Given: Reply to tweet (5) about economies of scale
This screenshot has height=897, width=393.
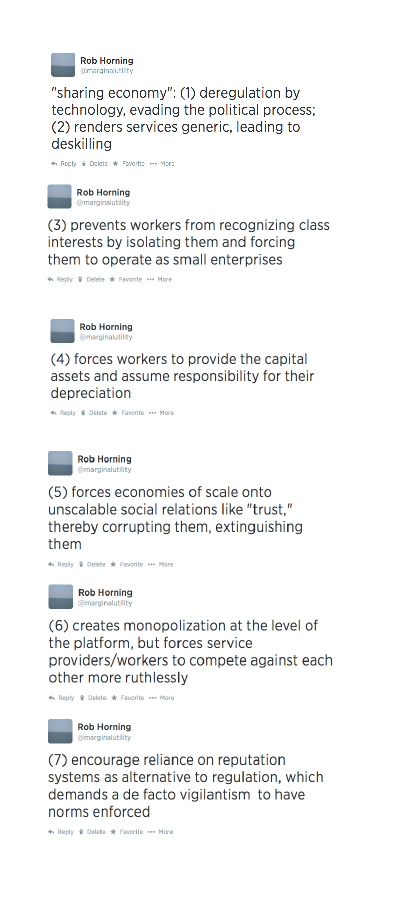Looking at the screenshot, I should click(61, 565).
